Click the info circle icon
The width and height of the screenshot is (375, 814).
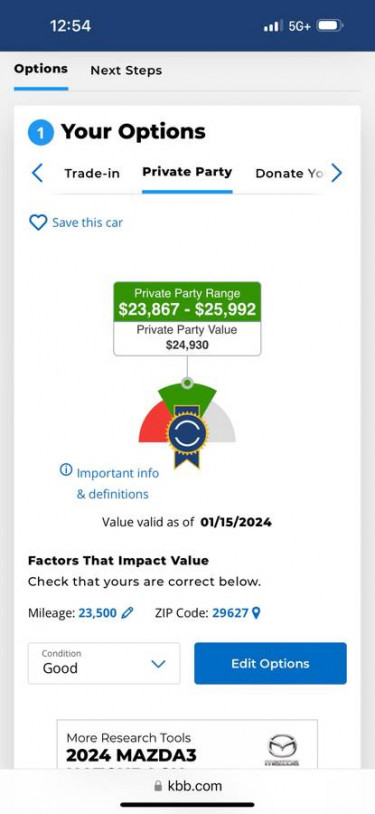(x=66, y=470)
